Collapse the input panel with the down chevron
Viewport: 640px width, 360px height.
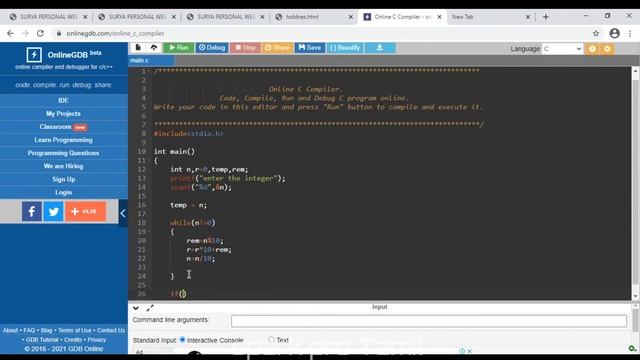point(136,308)
